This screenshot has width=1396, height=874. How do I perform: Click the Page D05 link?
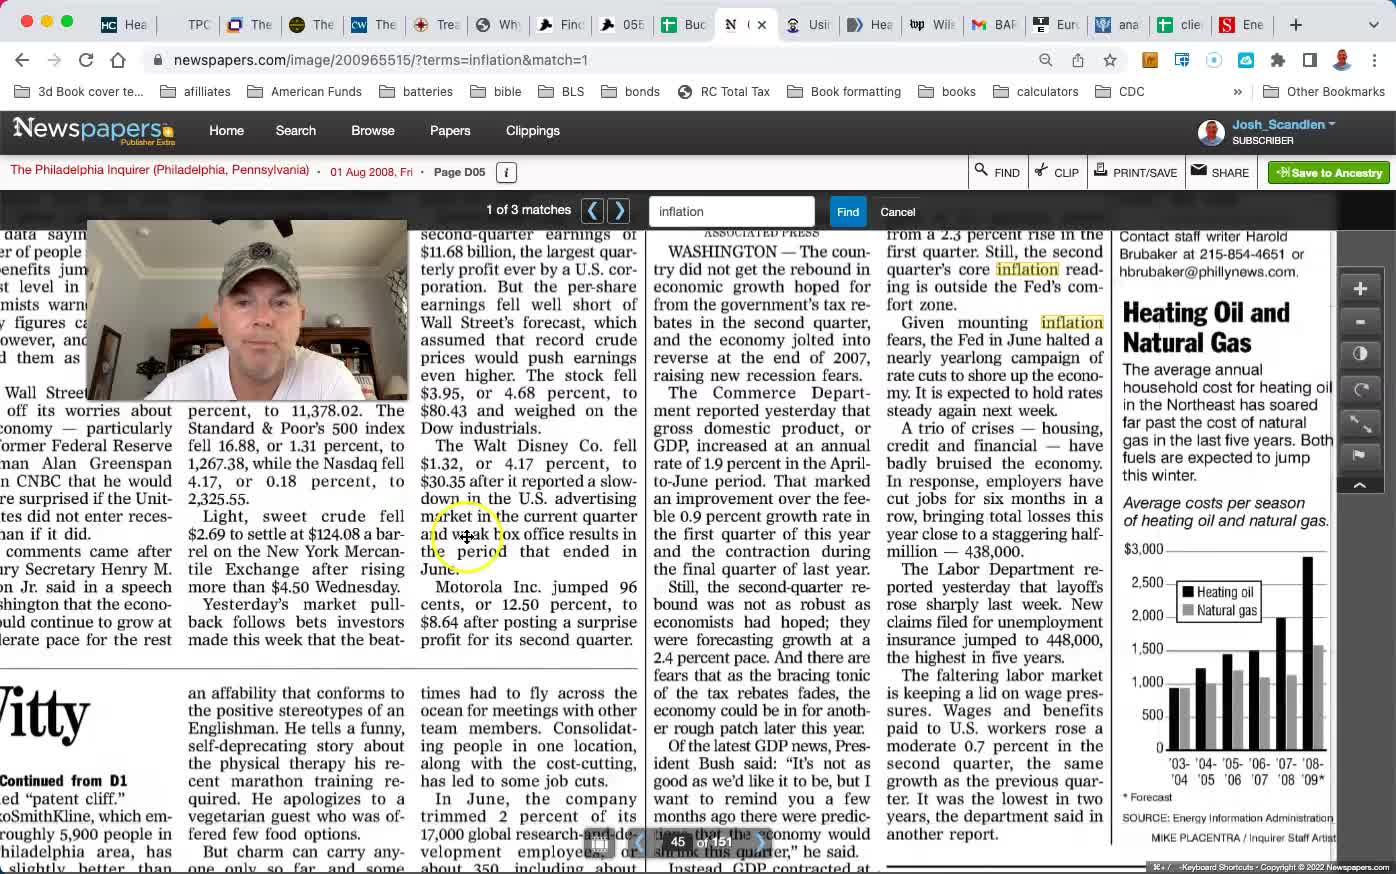[459, 172]
